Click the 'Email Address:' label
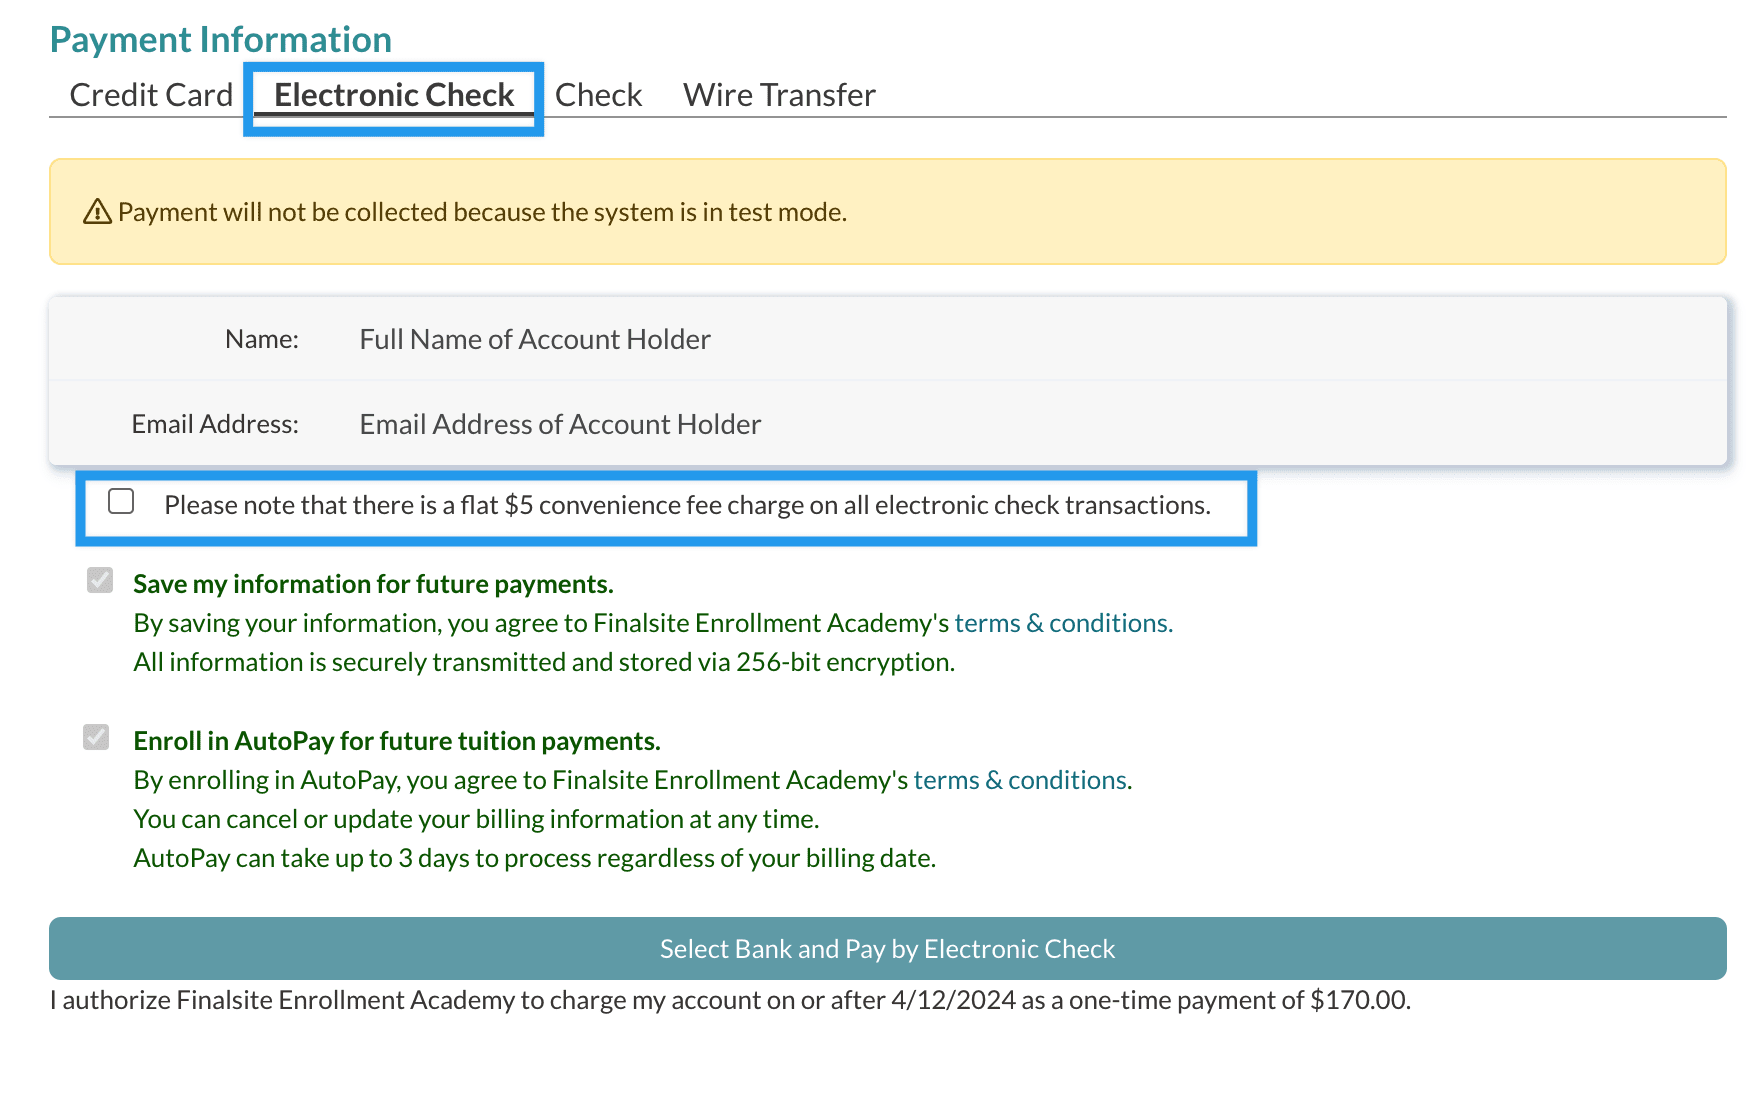The image size is (1760, 1110). 215,424
